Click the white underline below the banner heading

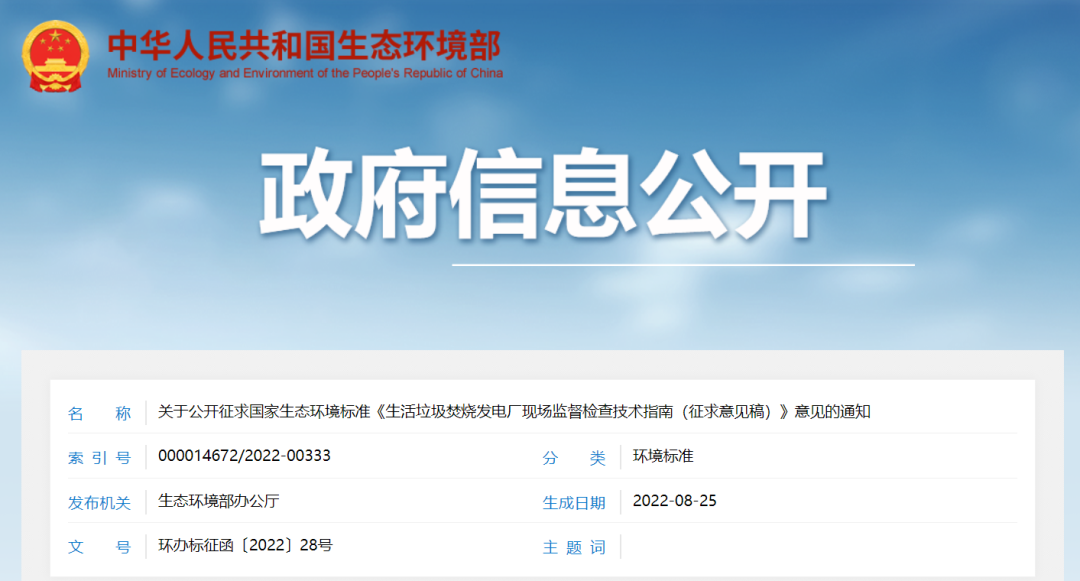pyautogui.click(x=683, y=265)
